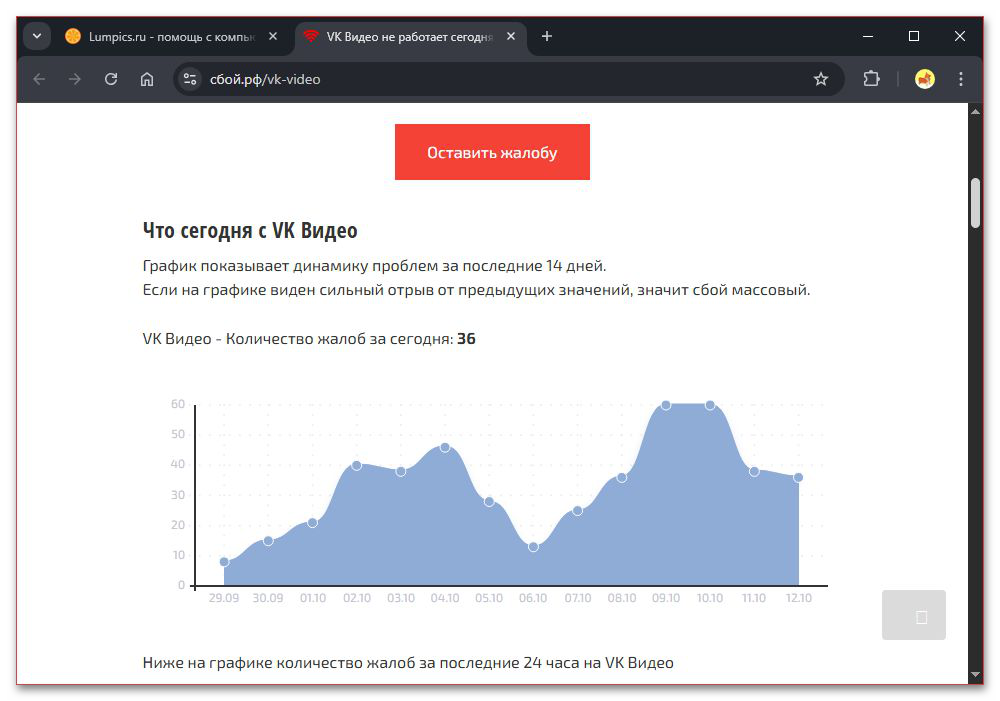1000x701 pixels.
Task: Click the complaints count value 36
Action: click(466, 339)
